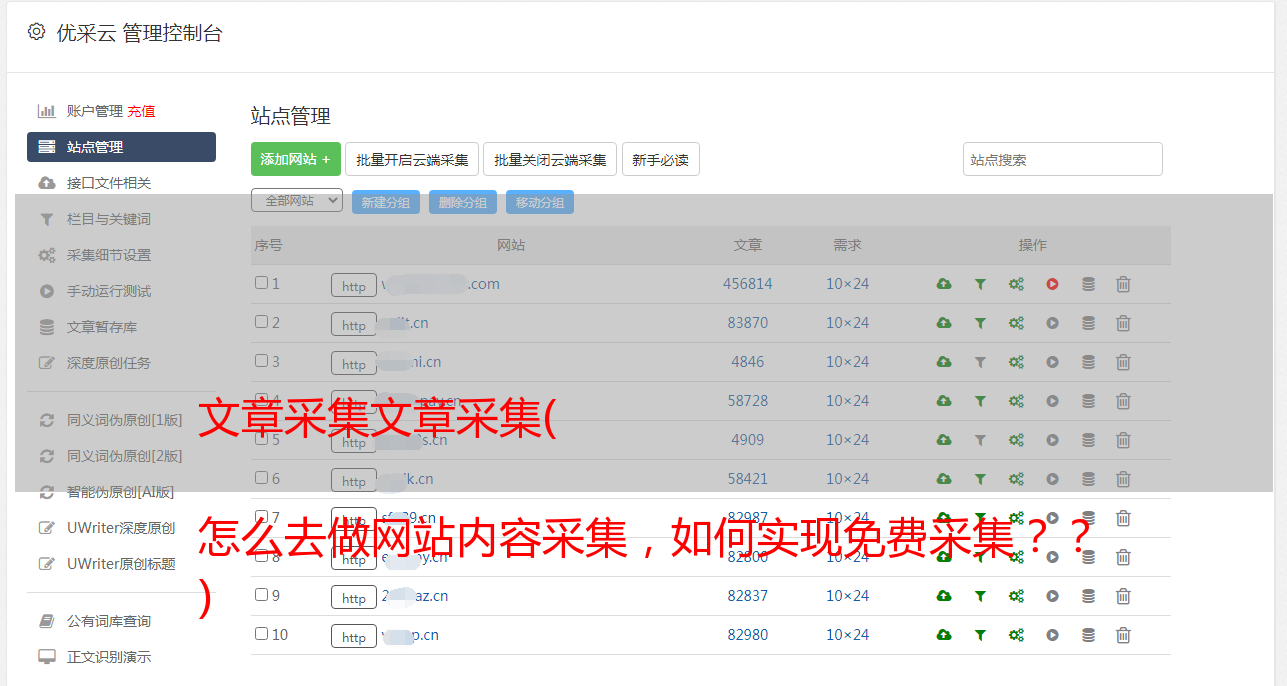1287x686 pixels.
Task: Open article storage icon for row 3
Action: pyautogui.click(x=1088, y=362)
